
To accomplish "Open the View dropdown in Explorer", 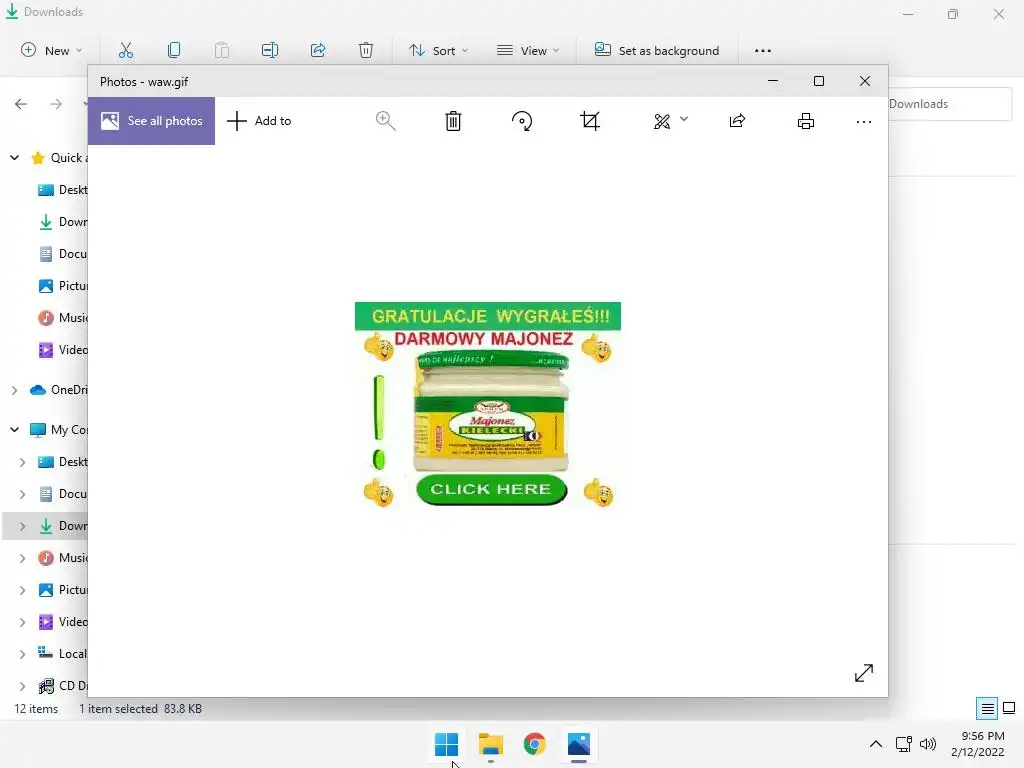I will point(528,50).
